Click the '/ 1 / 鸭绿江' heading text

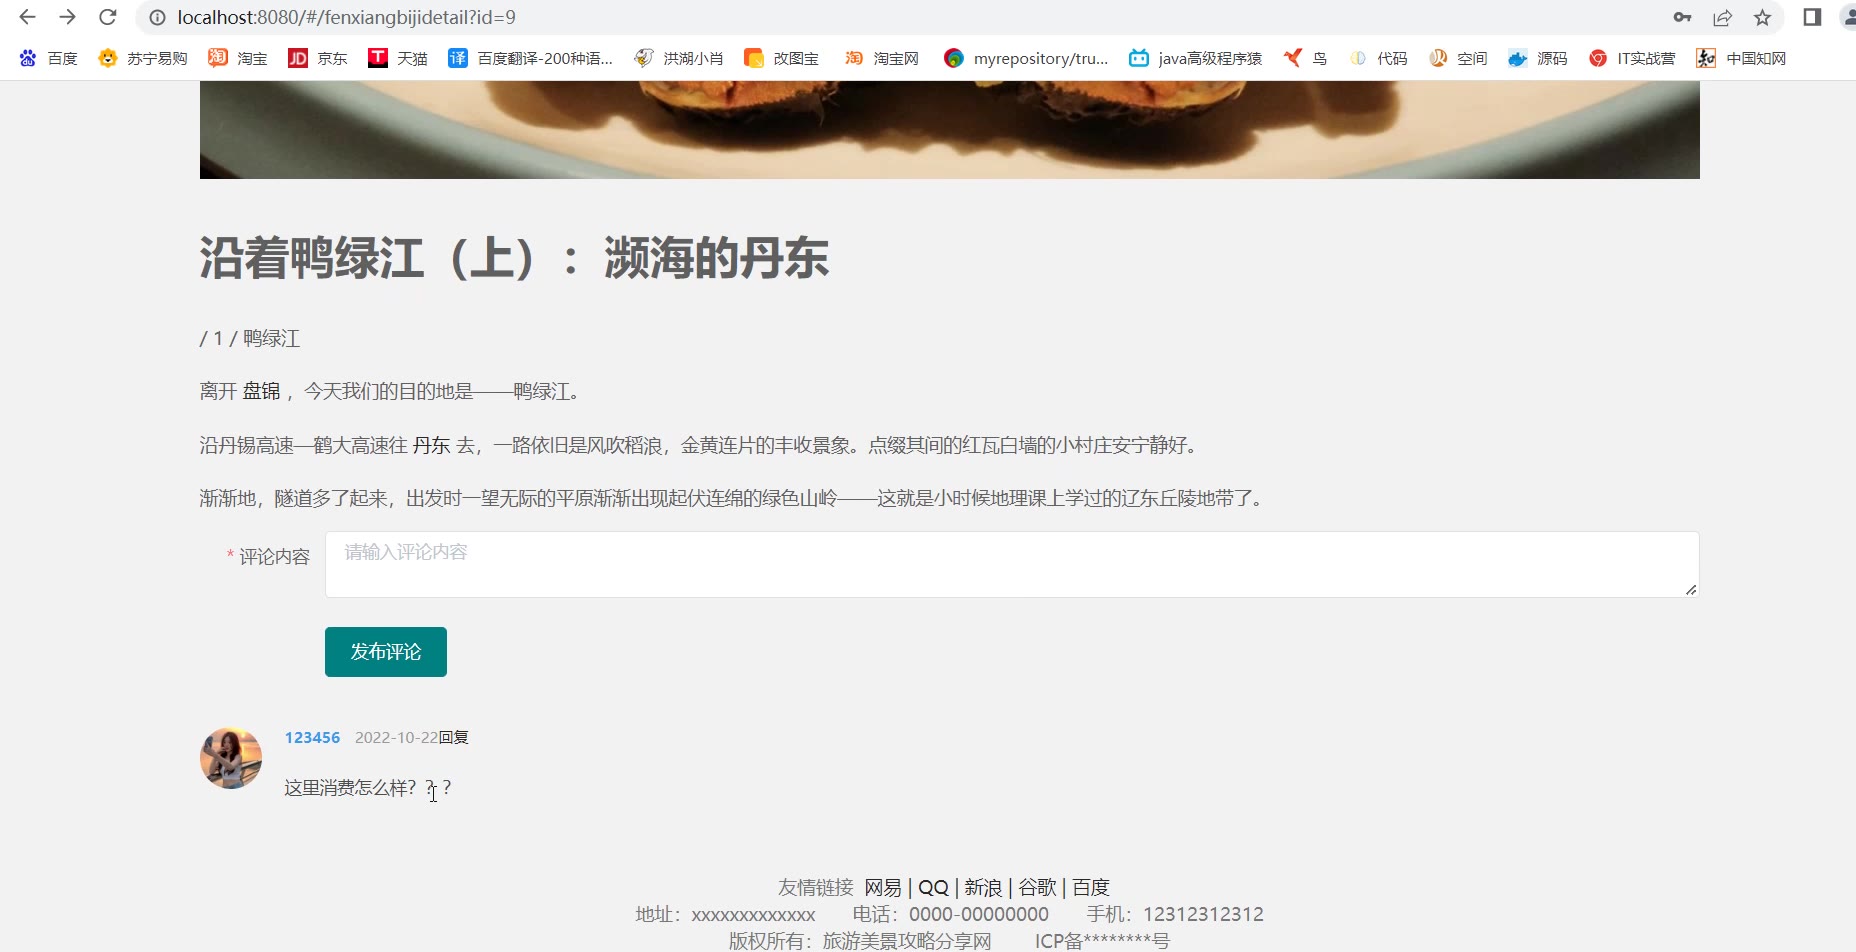pos(250,338)
